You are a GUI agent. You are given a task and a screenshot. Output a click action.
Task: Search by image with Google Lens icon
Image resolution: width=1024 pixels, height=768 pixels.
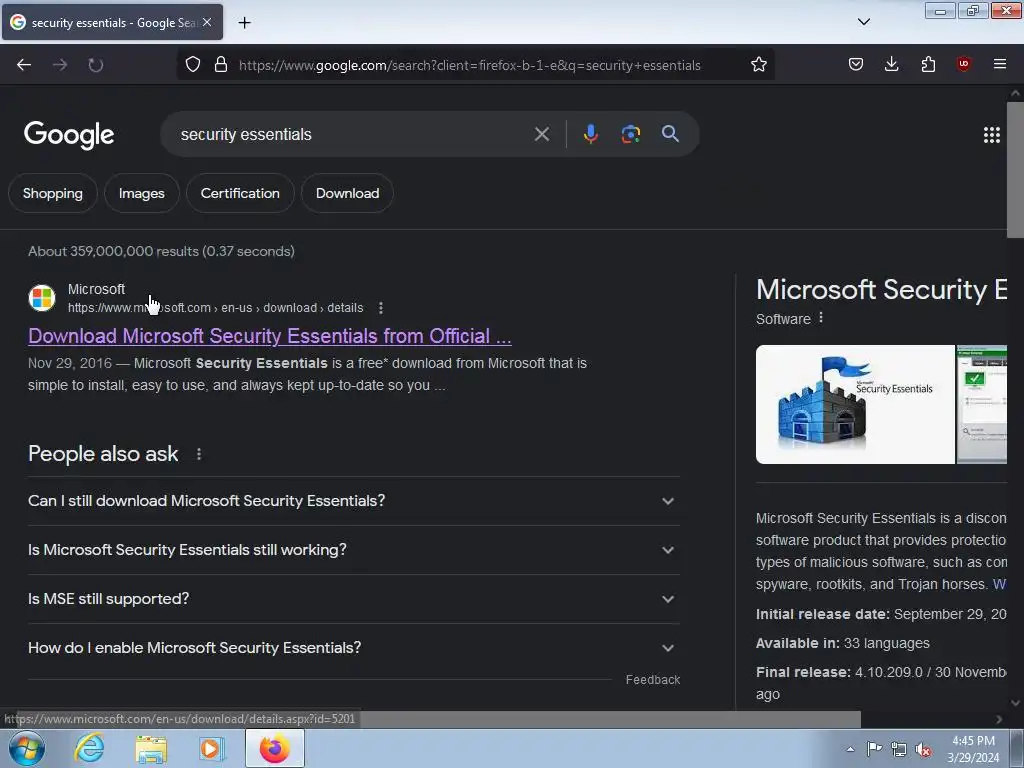coord(630,134)
